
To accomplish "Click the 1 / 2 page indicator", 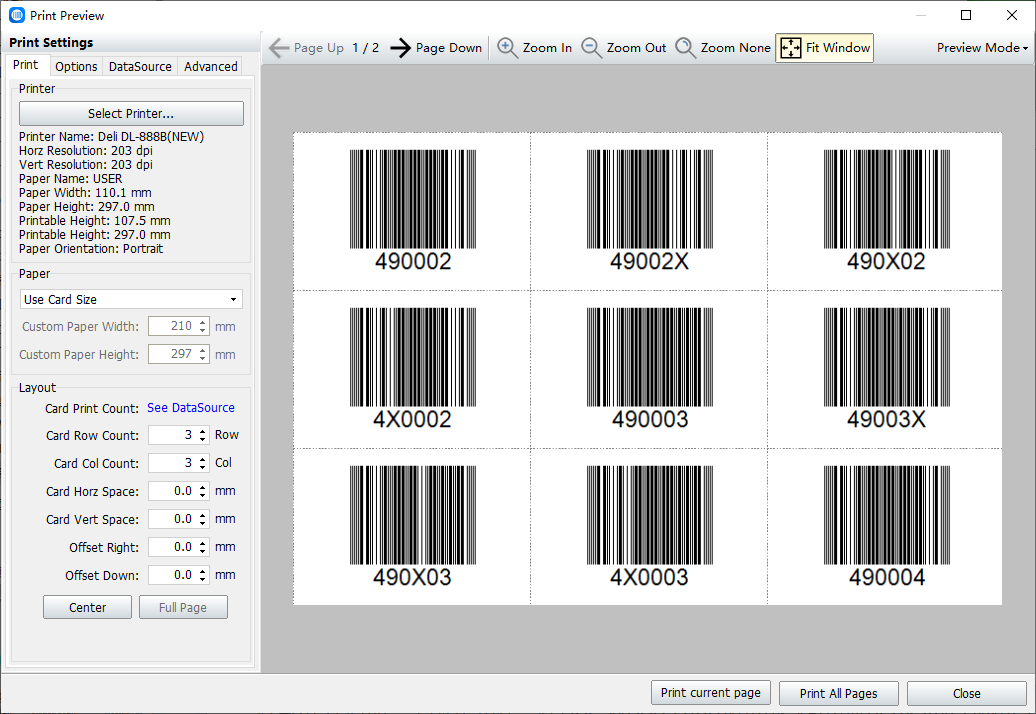I will (365, 48).
